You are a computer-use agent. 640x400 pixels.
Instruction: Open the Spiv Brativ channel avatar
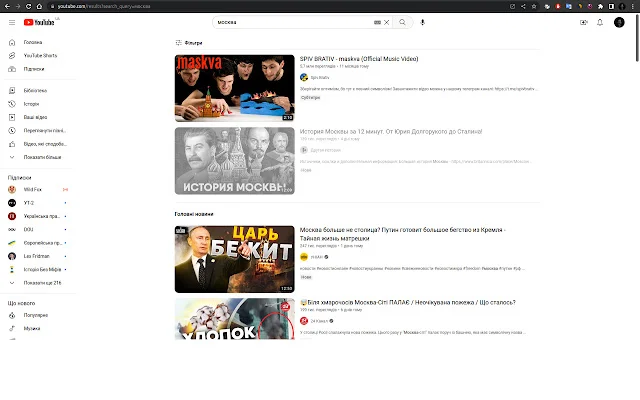304,77
